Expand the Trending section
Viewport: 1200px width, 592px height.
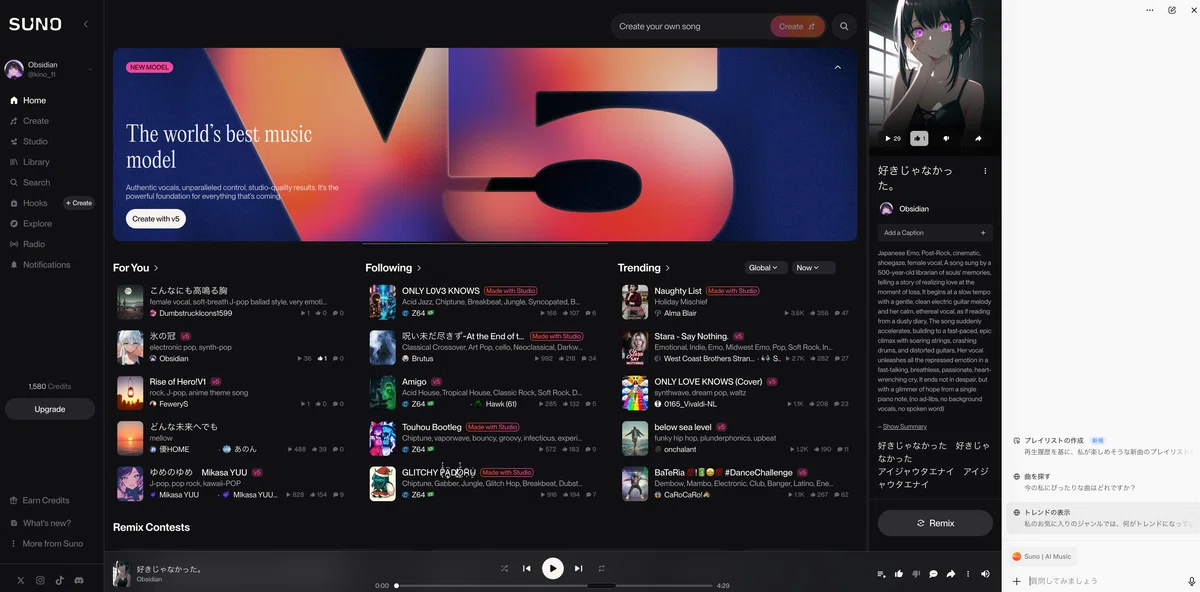coord(644,268)
